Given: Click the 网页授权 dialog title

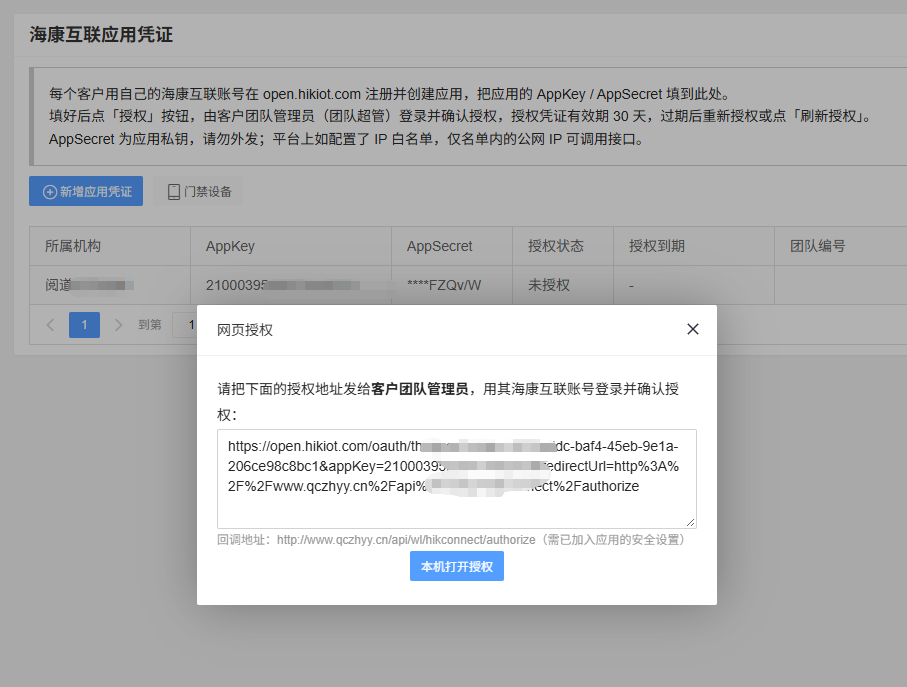Looking at the screenshot, I should [x=245, y=330].
